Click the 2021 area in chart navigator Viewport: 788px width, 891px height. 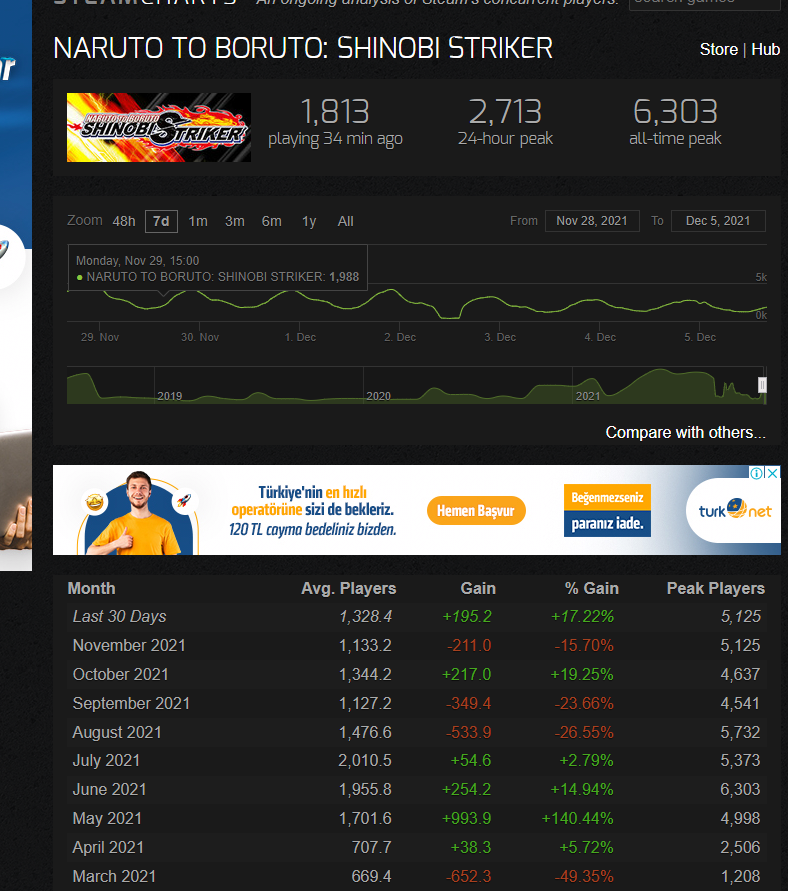coord(587,395)
